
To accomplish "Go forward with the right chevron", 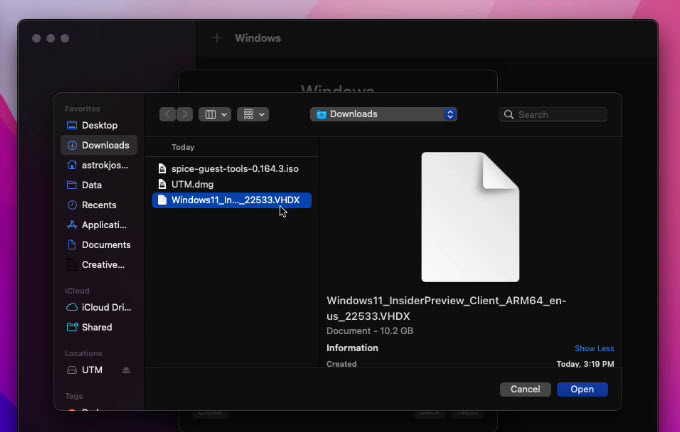I will click(184, 115).
